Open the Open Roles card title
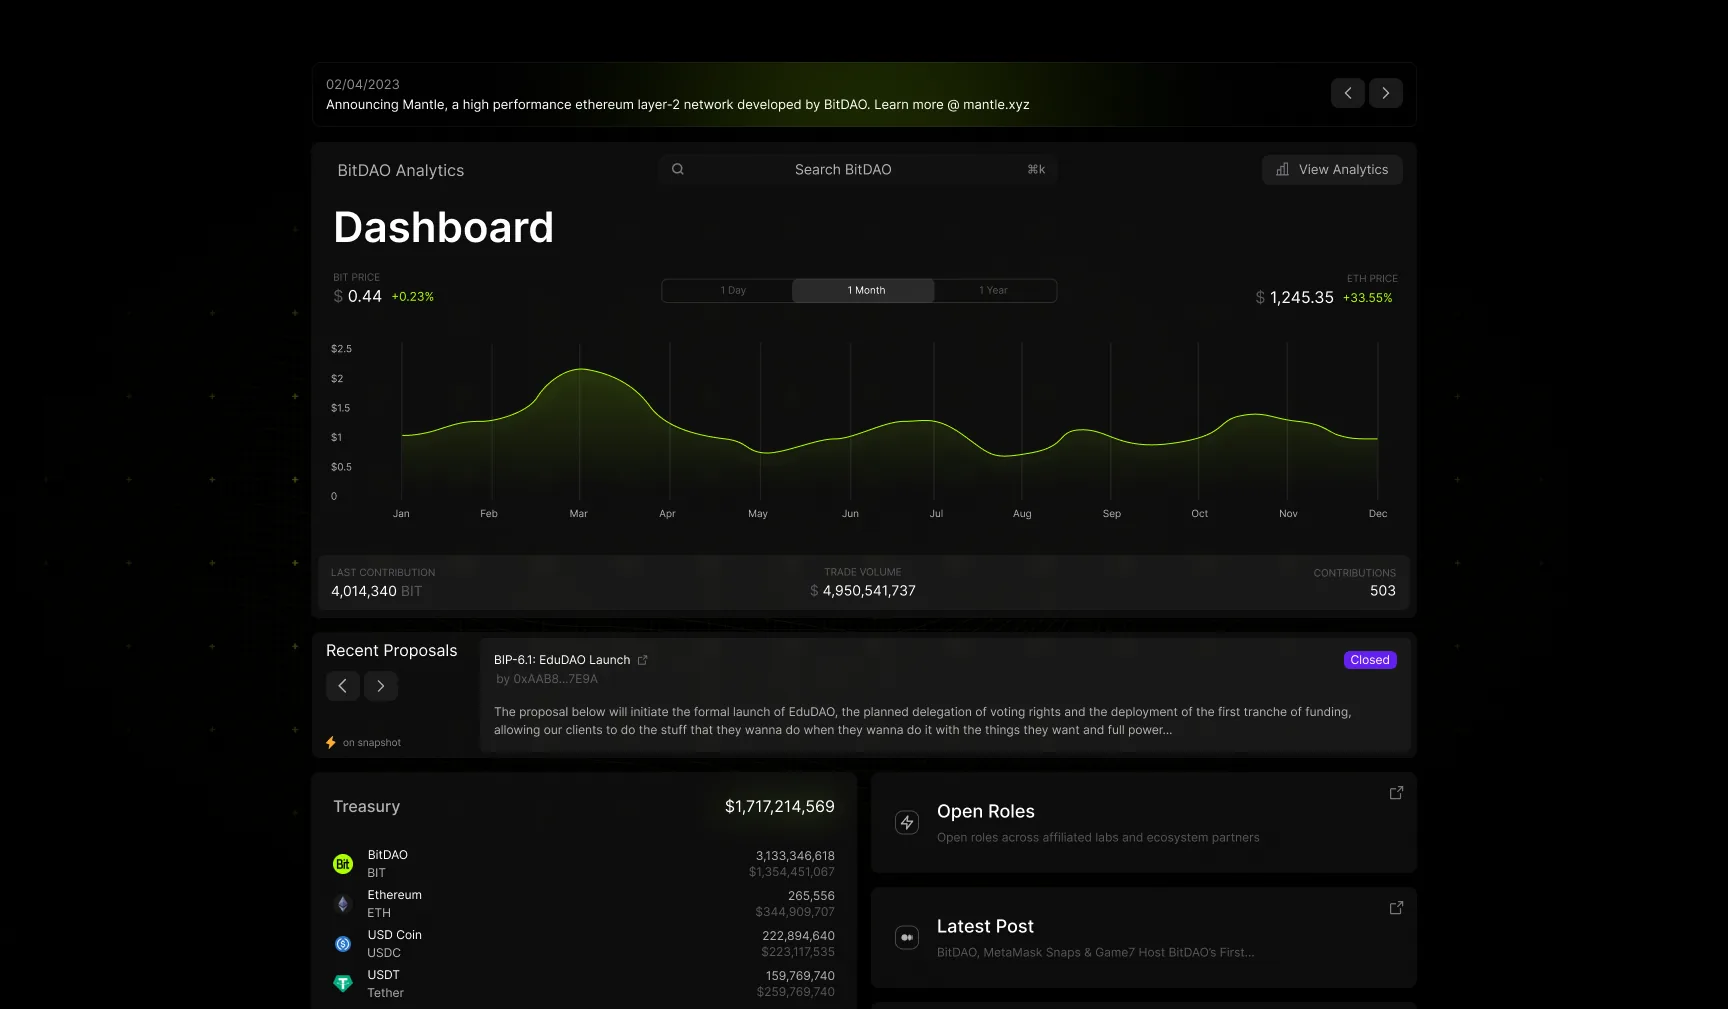 tap(986, 811)
